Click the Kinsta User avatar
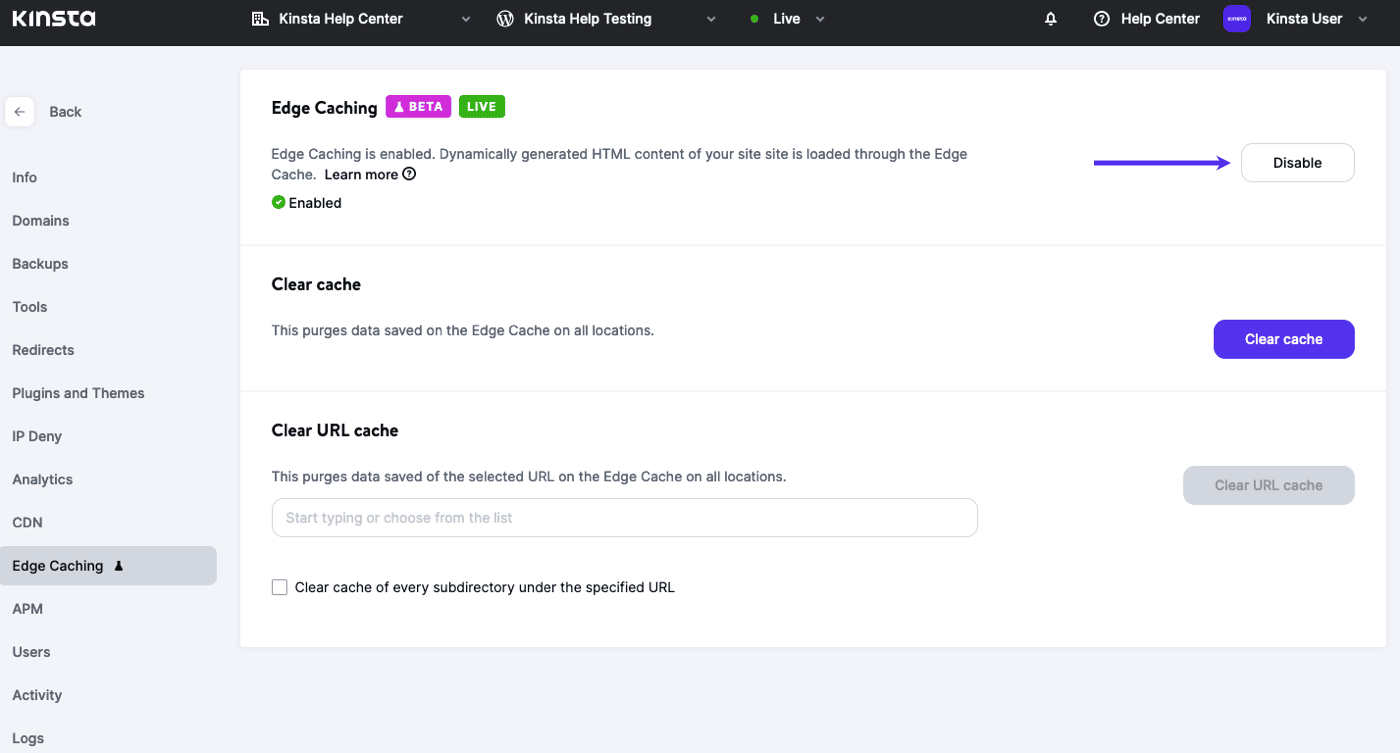Image resolution: width=1400 pixels, height=753 pixels. pyautogui.click(x=1237, y=19)
